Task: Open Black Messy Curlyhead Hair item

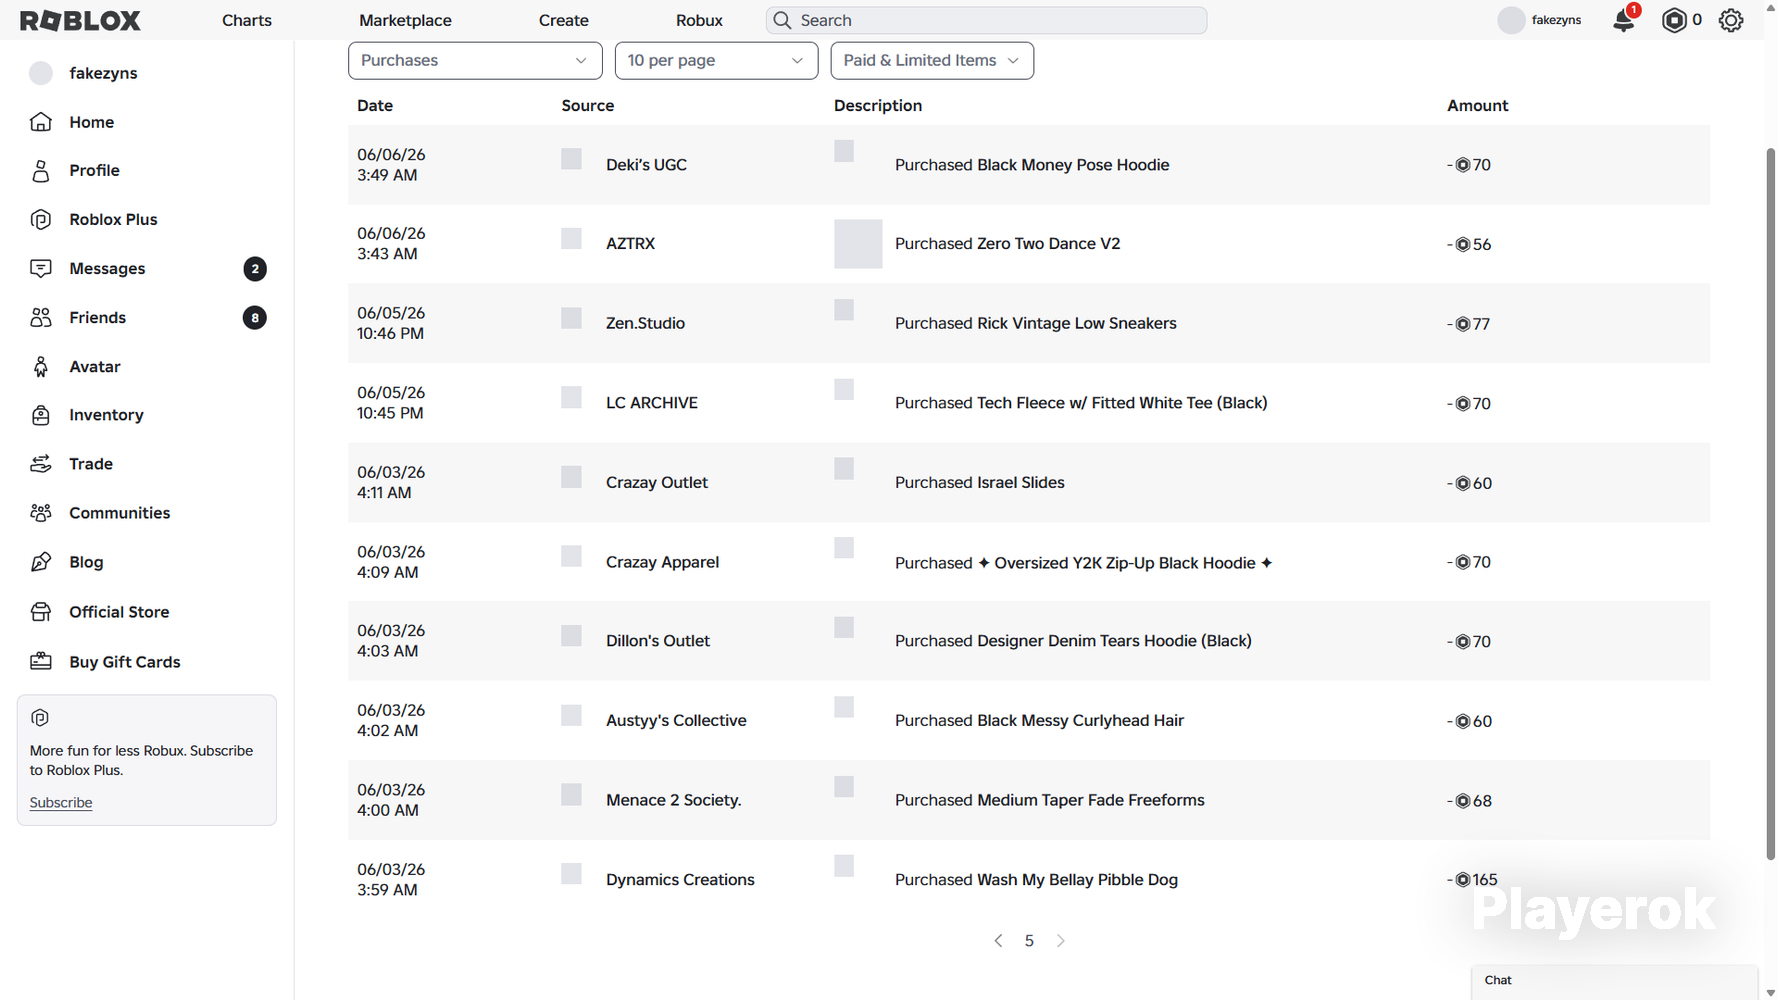Action: (x=1080, y=721)
